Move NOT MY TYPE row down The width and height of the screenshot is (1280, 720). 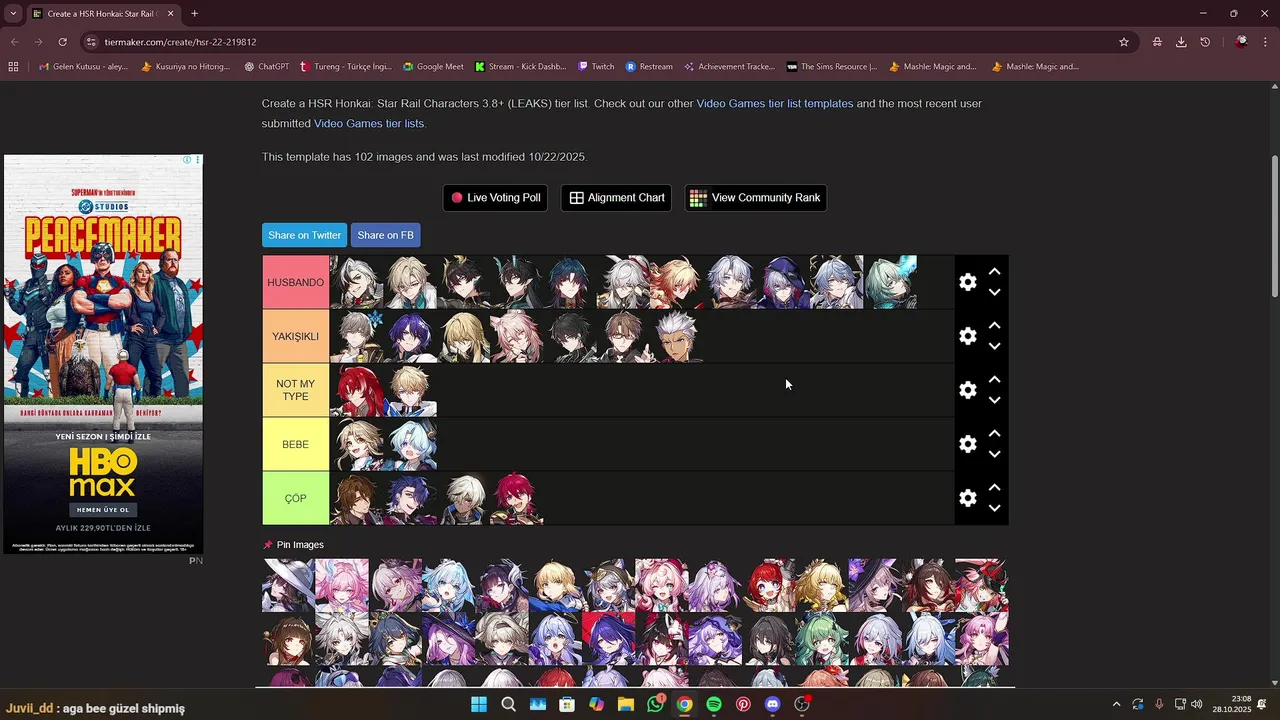pyautogui.click(x=994, y=401)
